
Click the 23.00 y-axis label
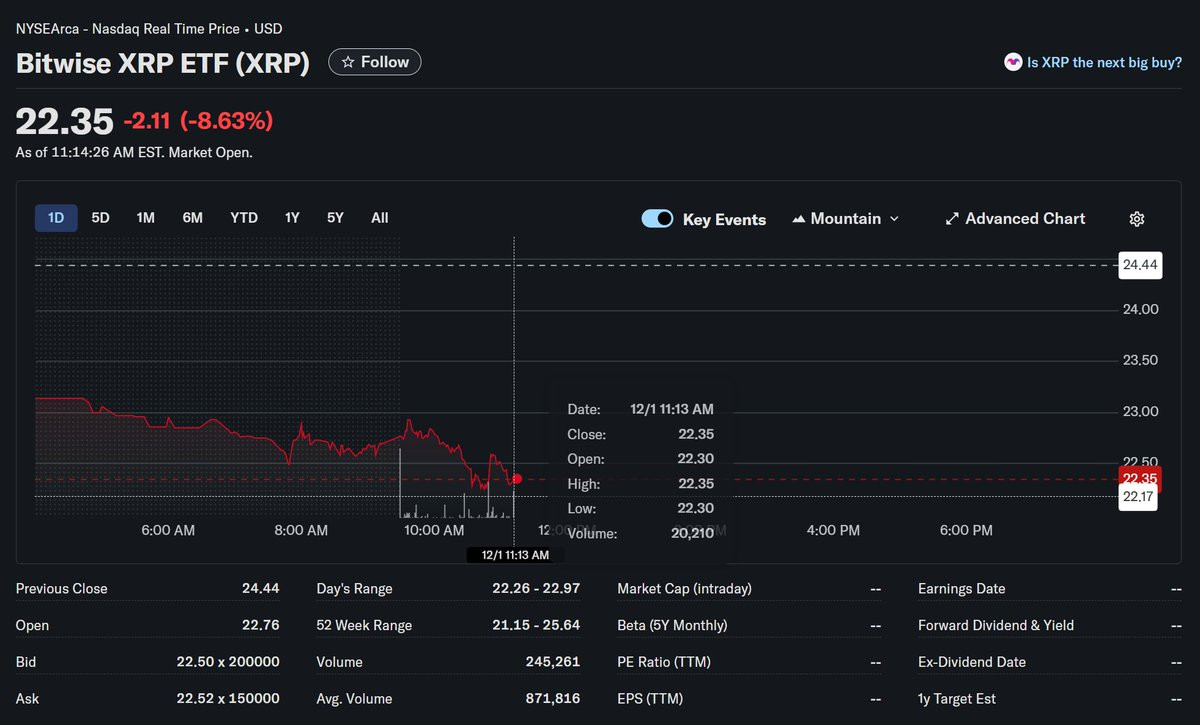(x=1141, y=412)
